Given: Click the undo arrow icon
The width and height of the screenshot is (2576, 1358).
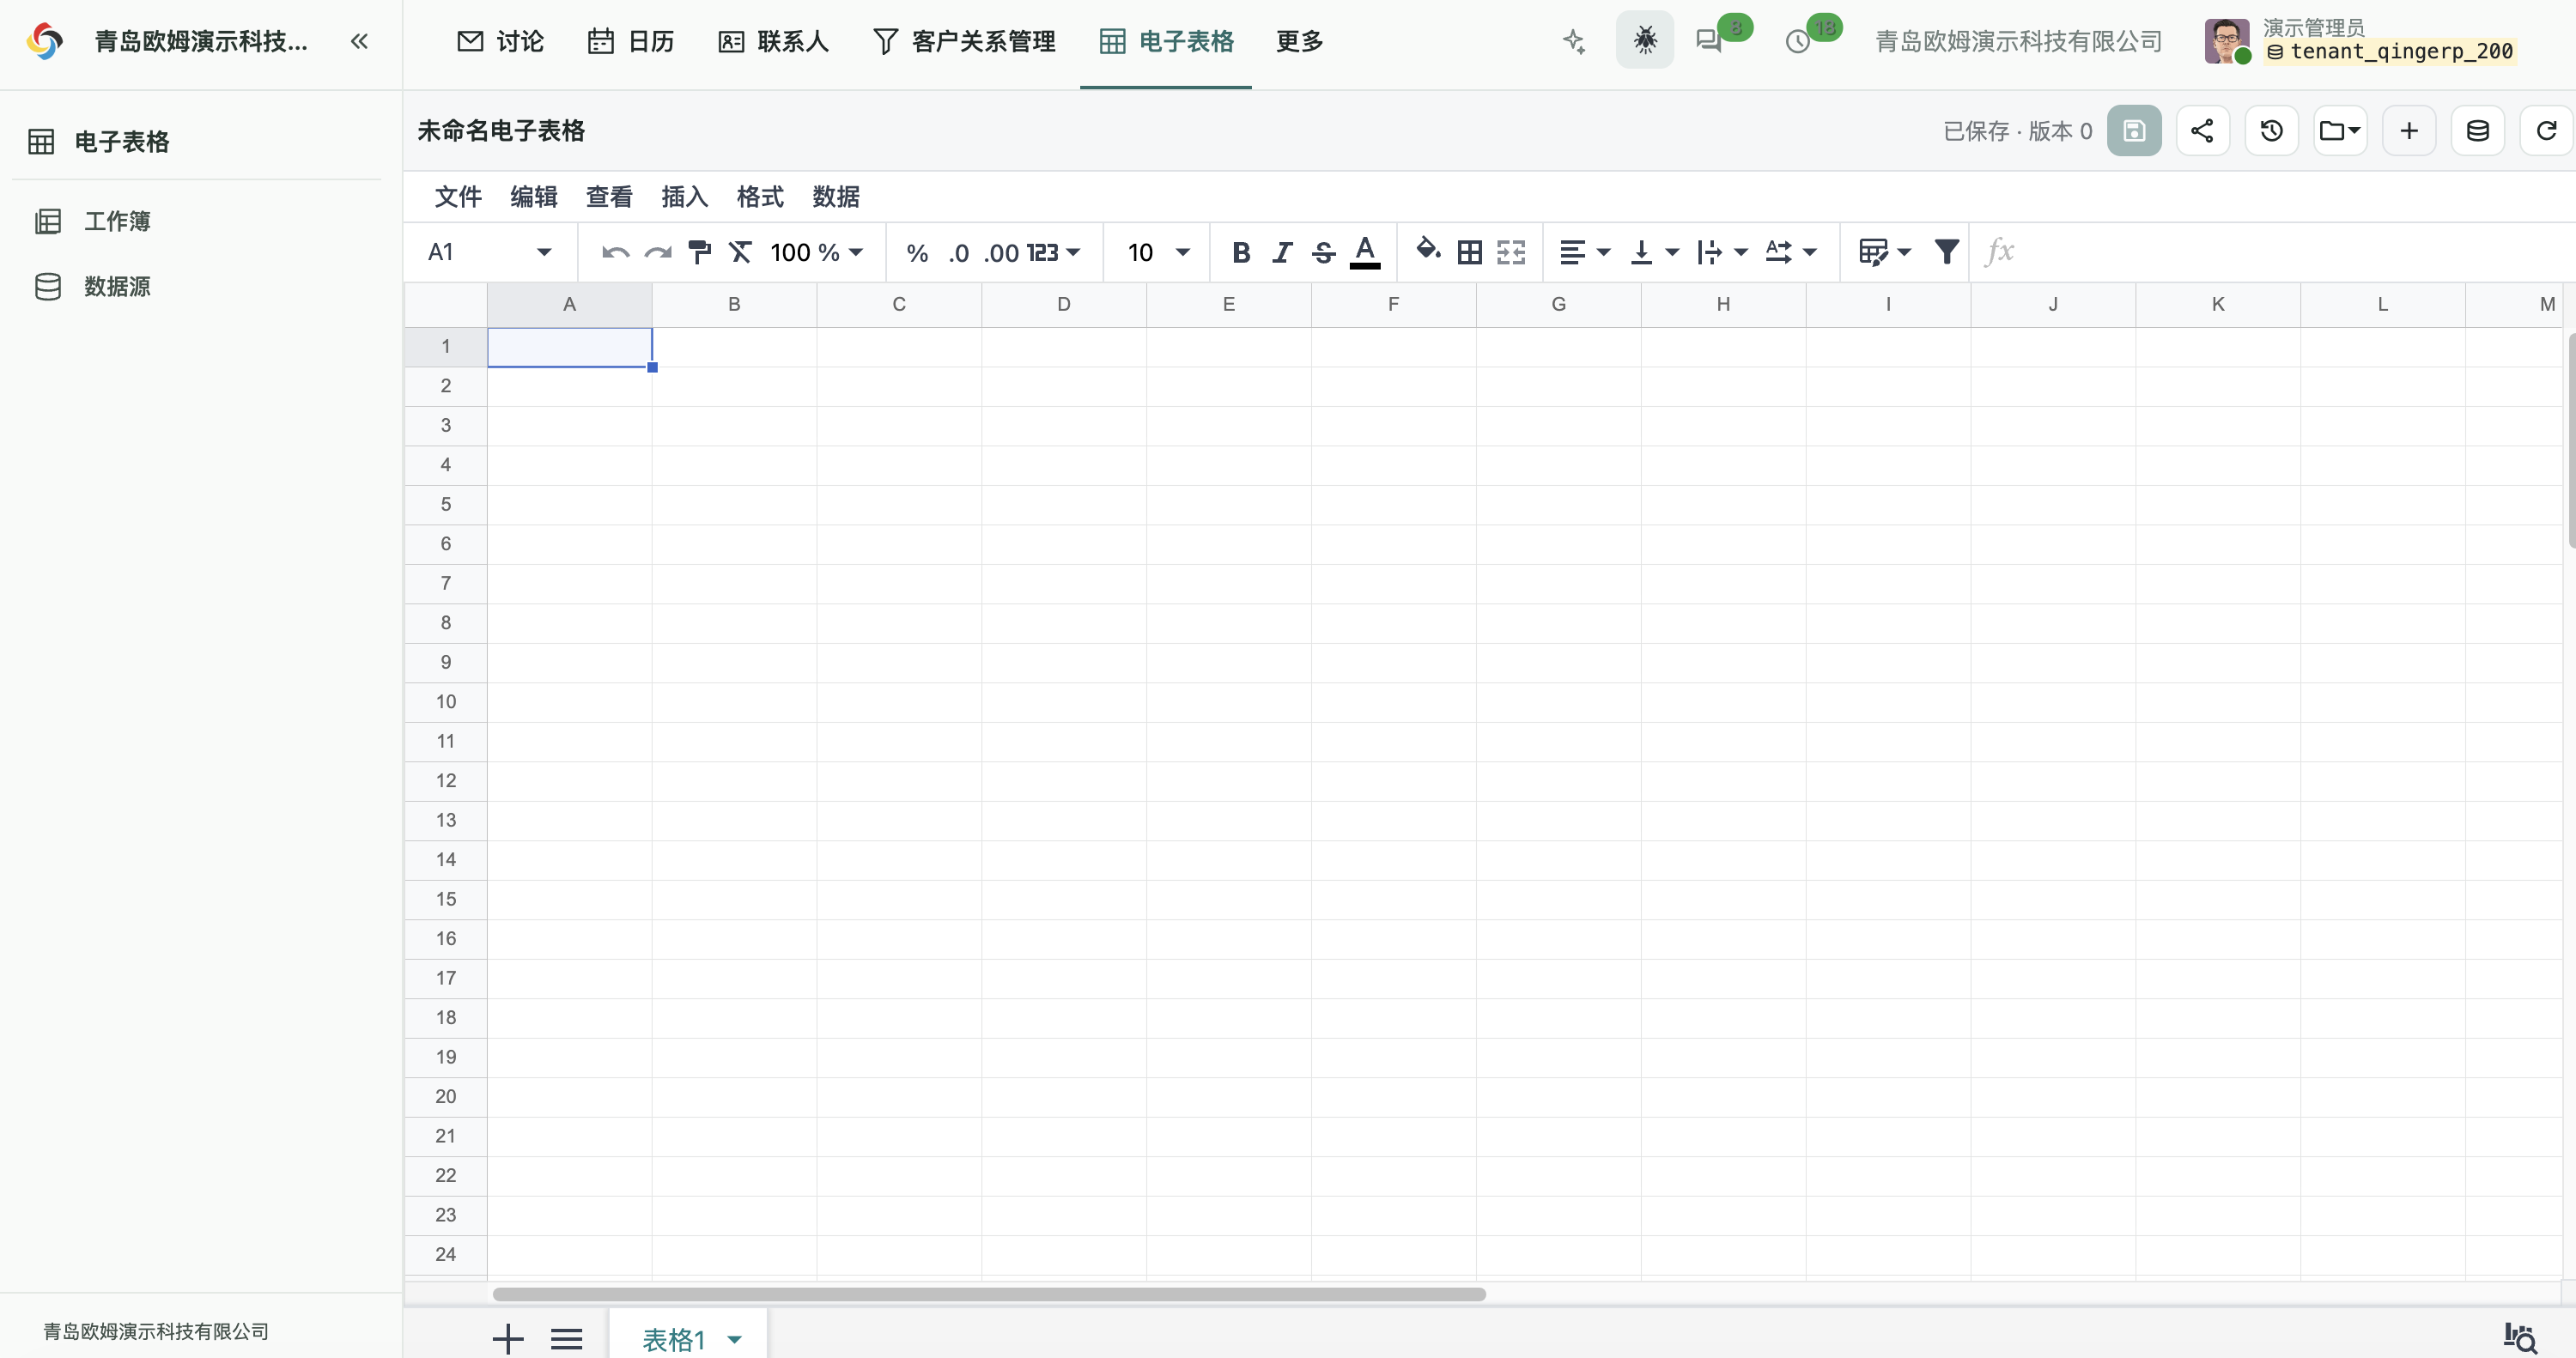Looking at the screenshot, I should 615,253.
